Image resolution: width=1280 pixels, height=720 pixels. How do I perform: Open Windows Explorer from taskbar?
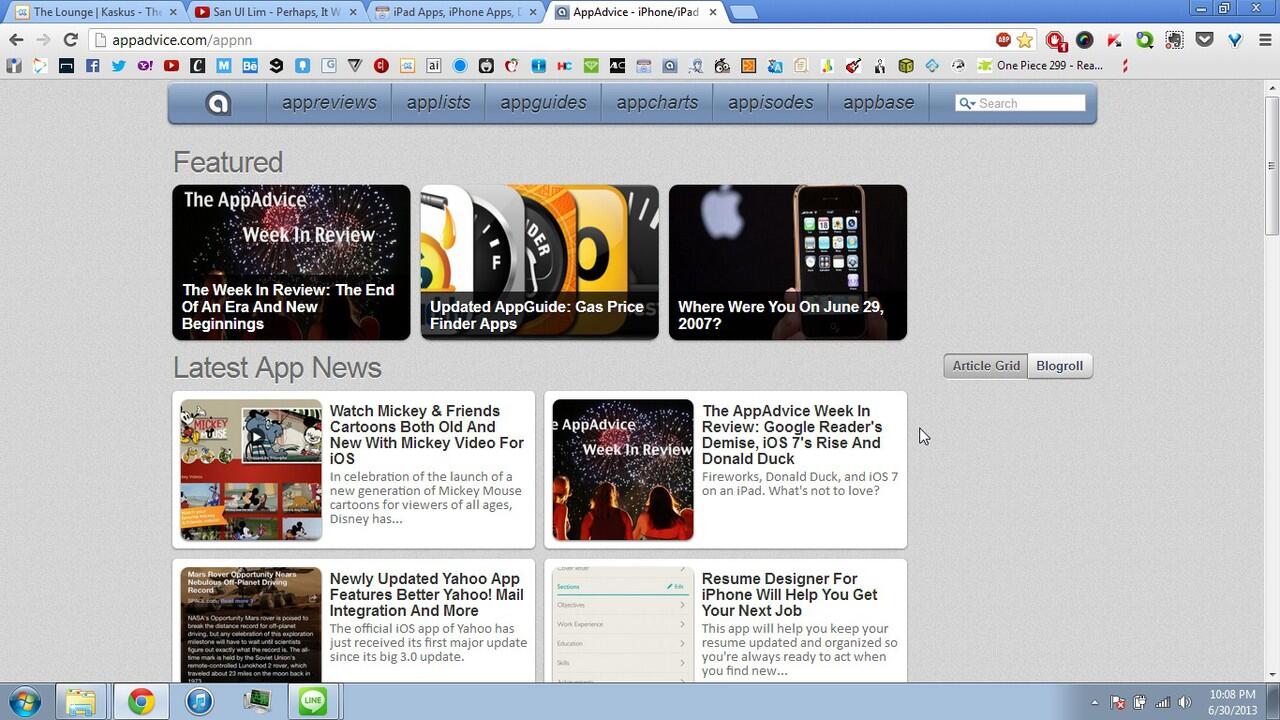pyautogui.click(x=81, y=701)
